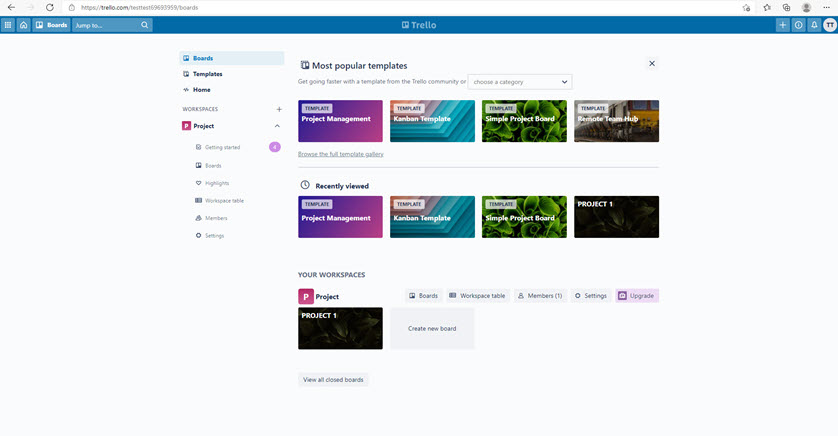
Task: Click the browser address bar URL
Action: (x=139, y=7)
